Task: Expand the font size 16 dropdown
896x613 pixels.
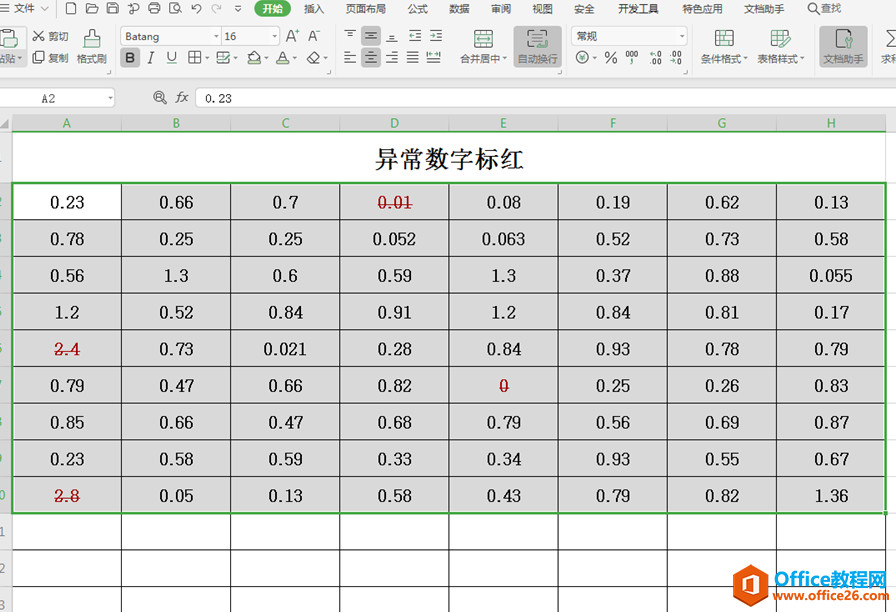Action: pos(274,36)
